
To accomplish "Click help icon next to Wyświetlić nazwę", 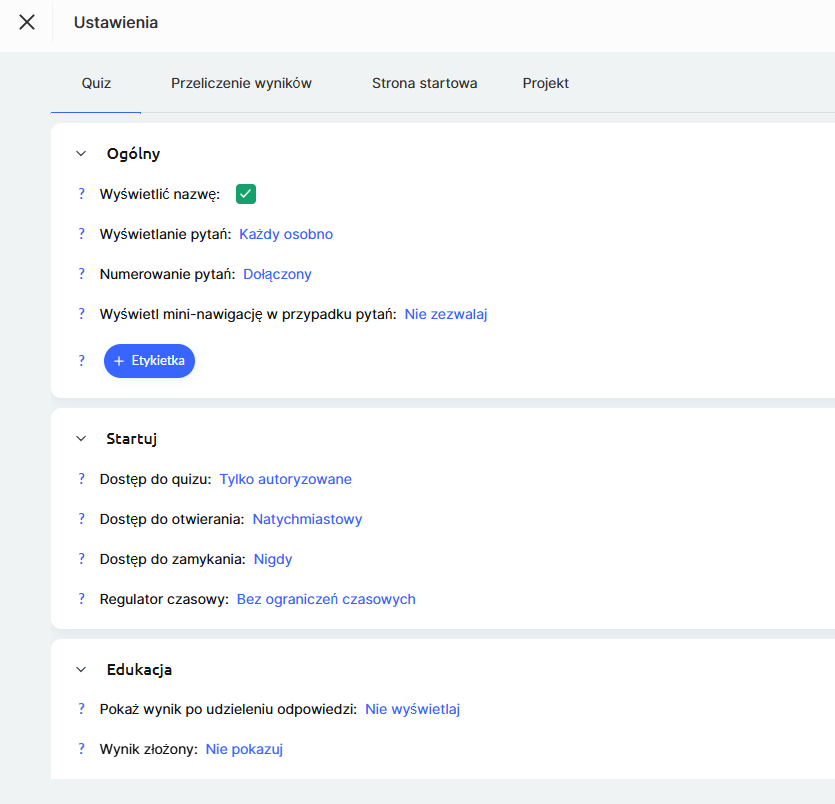I will (82, 194).
